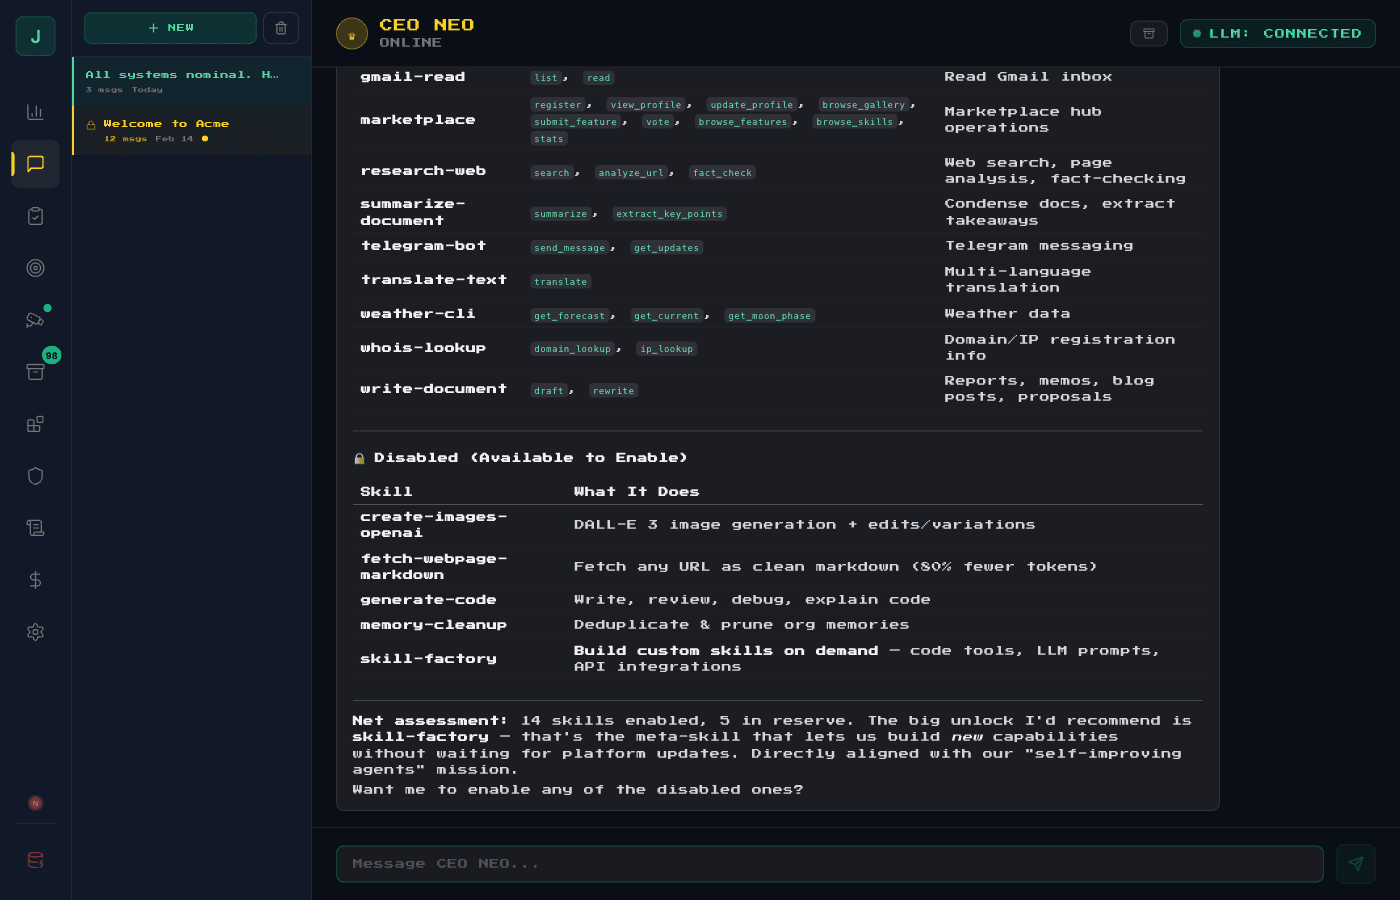
Task: Open the 'Welcome to Acme' conversation
Action: tap(190, 130)
